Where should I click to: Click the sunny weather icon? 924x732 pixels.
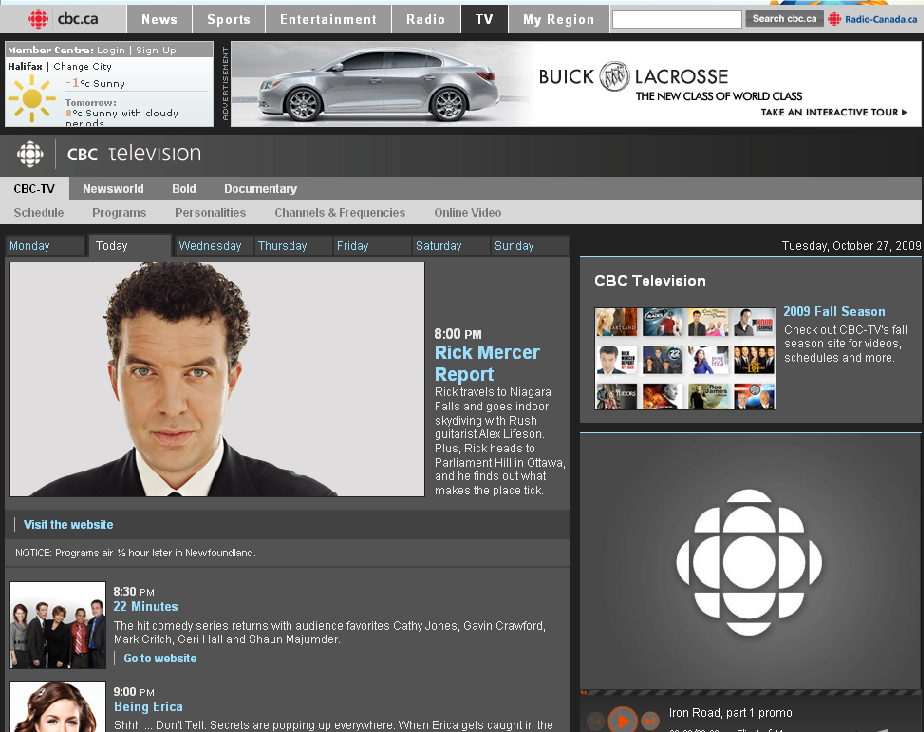pos(32,98)
